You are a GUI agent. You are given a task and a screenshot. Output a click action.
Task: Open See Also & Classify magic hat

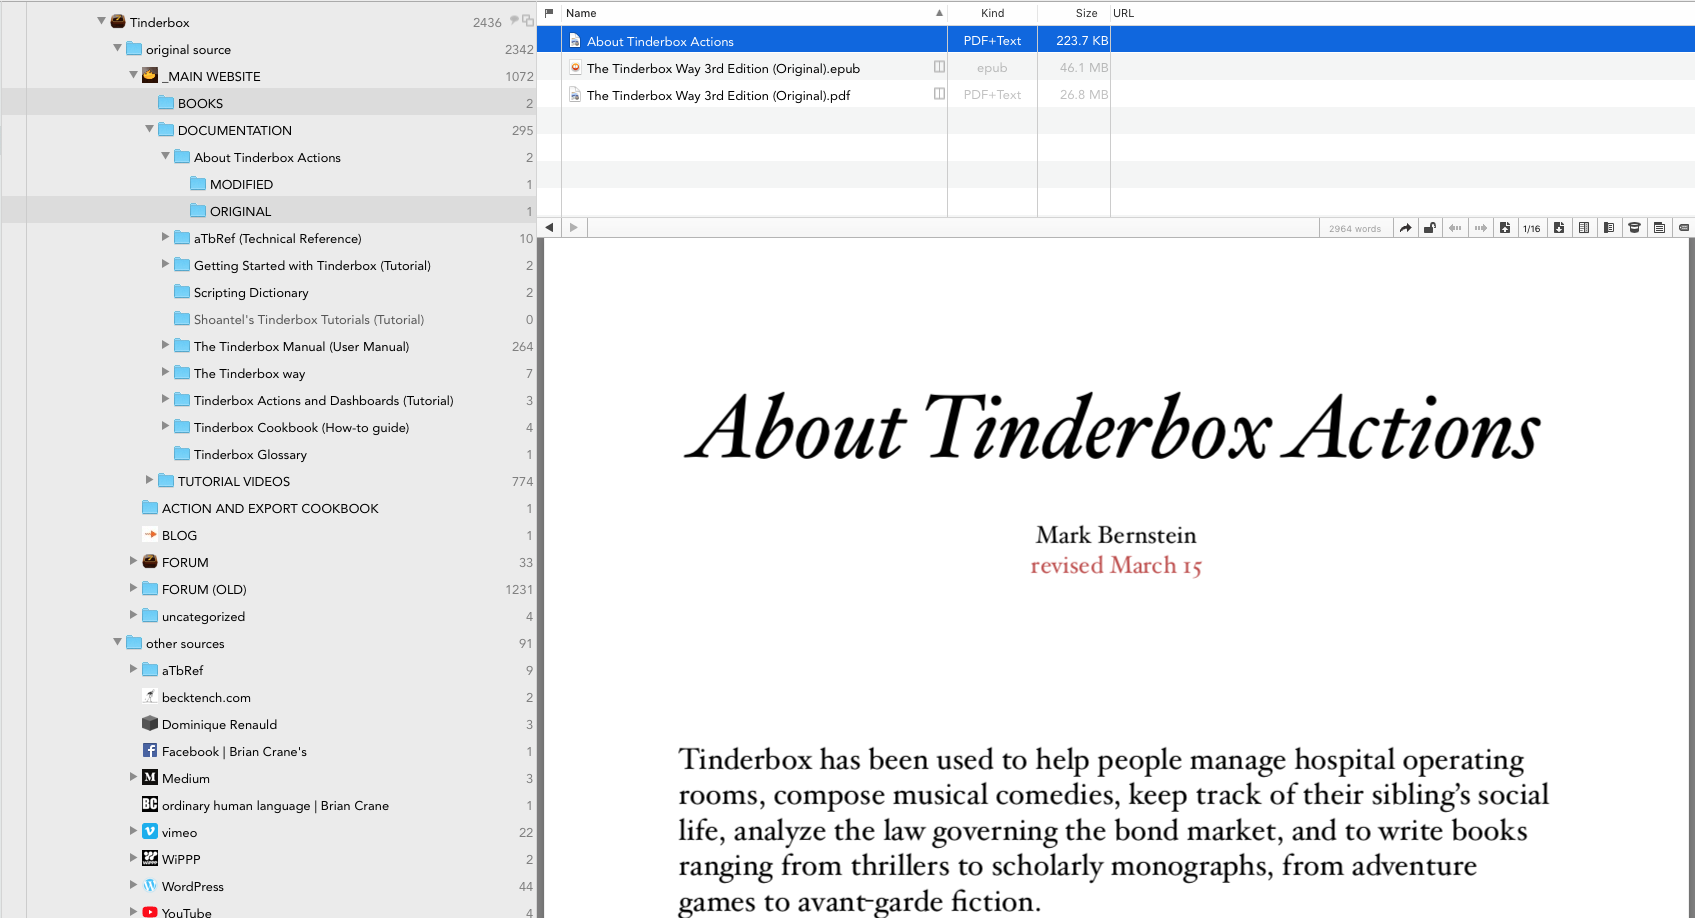(x=1634, y=228)
